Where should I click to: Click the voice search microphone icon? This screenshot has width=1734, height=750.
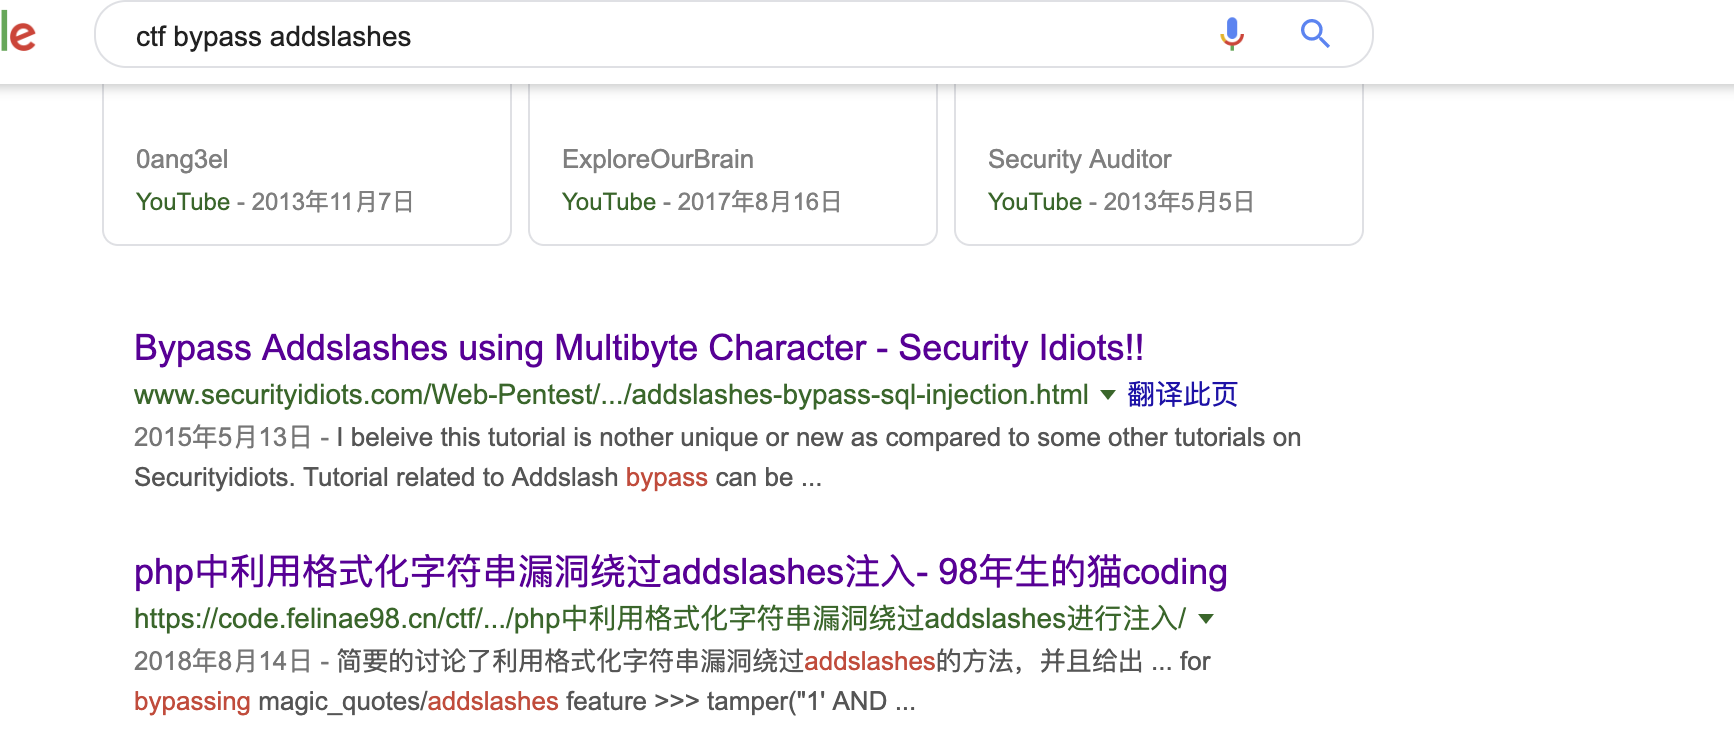(1232, 35)
